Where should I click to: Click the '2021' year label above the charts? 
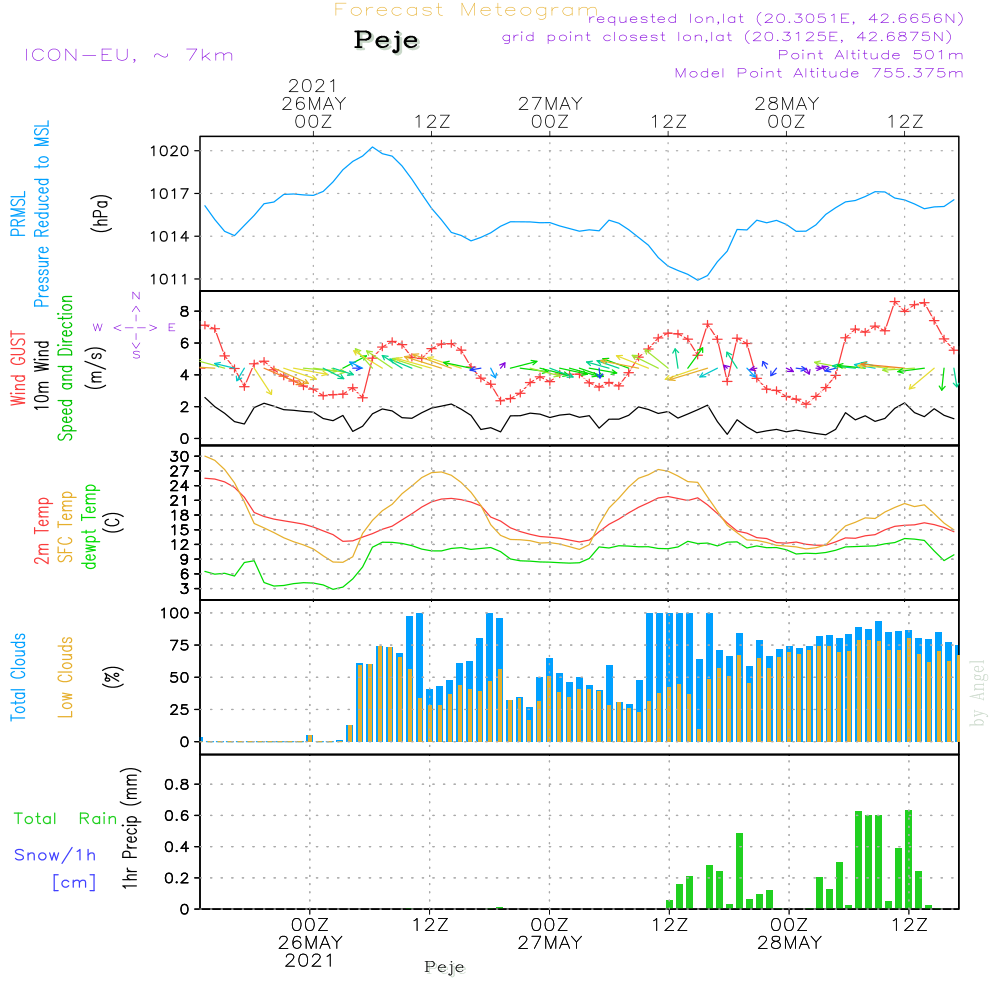pos(312,85)
